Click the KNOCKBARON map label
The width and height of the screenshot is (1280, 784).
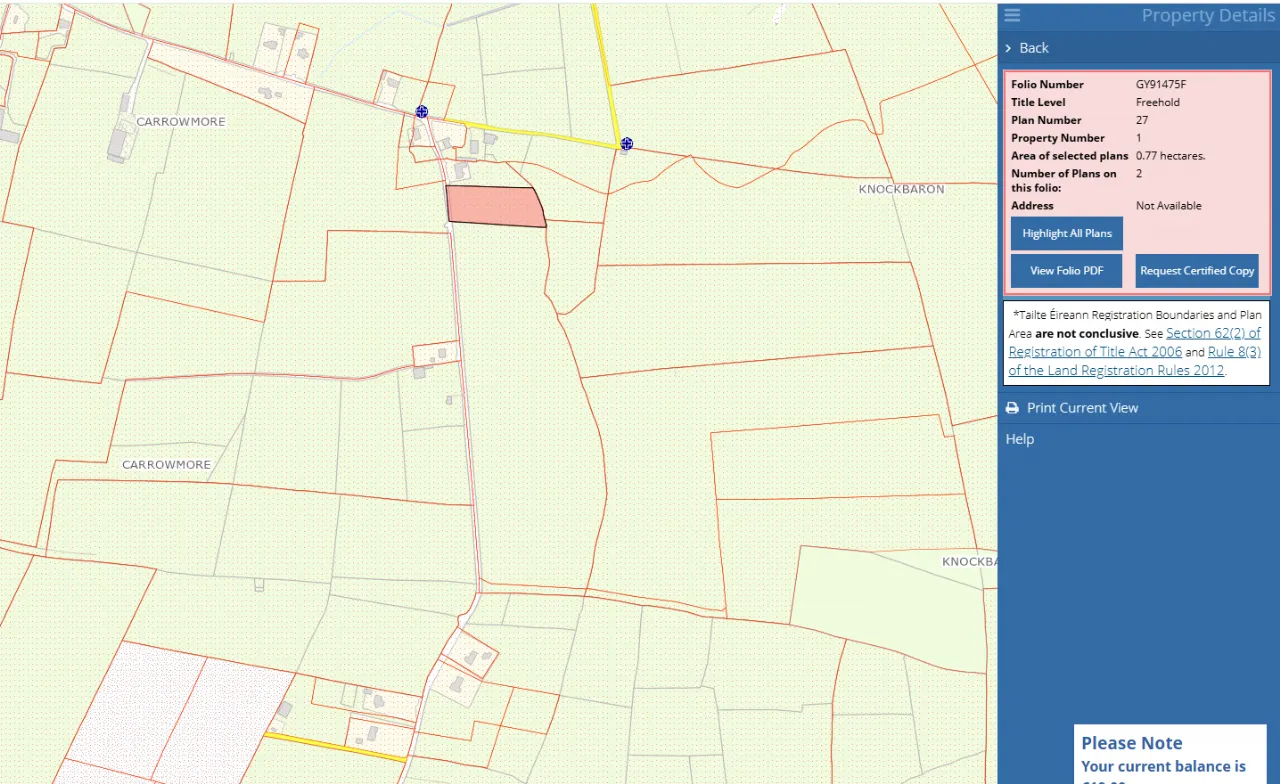[900, 189]
